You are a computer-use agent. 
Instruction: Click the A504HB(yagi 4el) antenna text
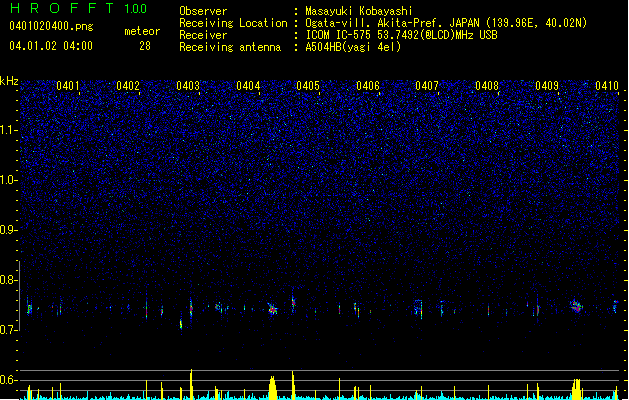coord(353,47)
